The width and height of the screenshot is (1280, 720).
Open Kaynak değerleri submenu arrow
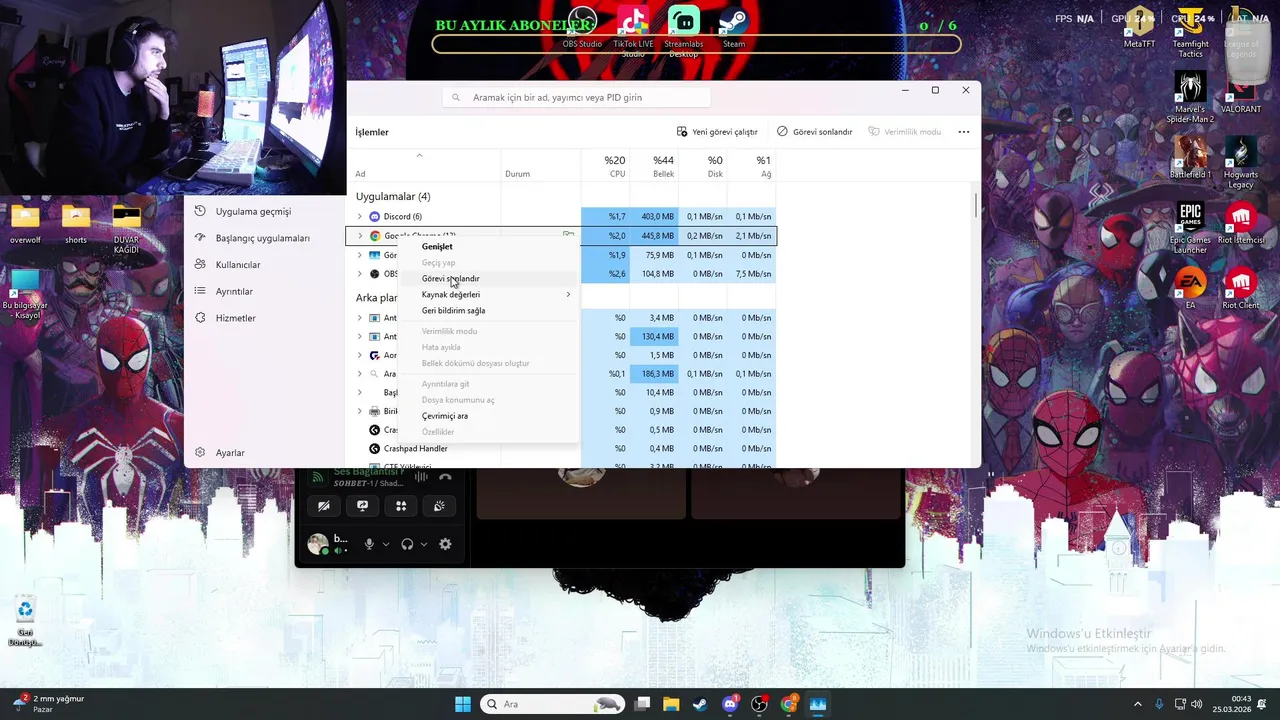coord(568,295)
